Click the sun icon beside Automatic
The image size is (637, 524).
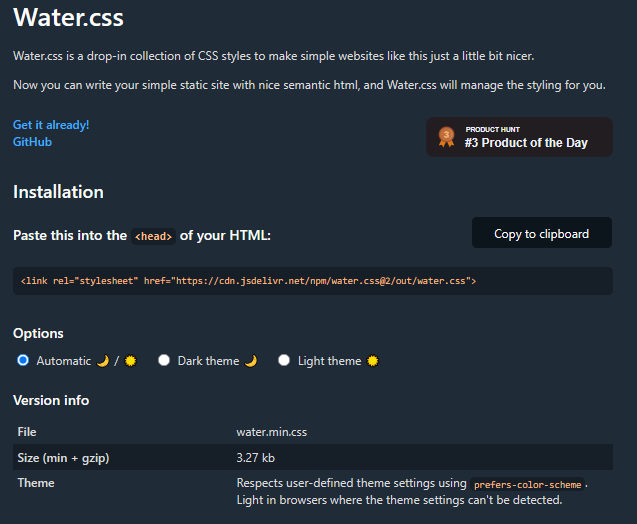tap(130, 361)
